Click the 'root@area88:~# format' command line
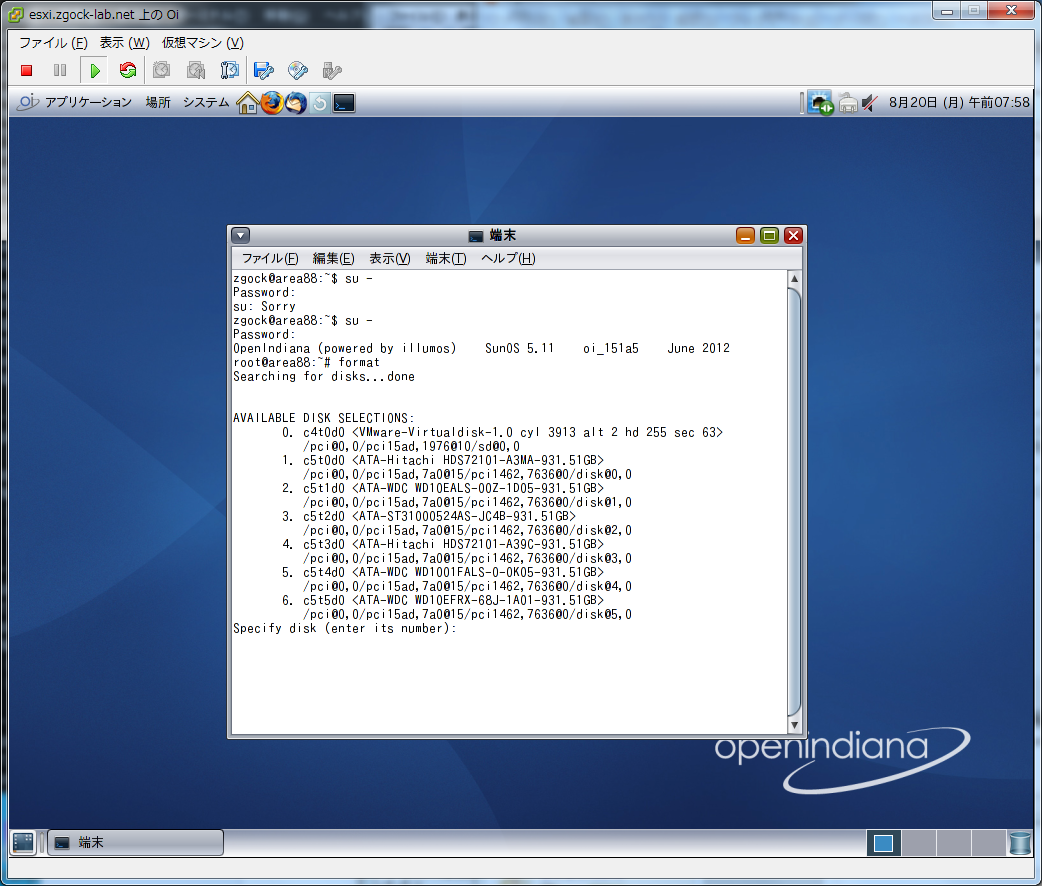This screenshot has width=1042, height=886. (306, 362)
